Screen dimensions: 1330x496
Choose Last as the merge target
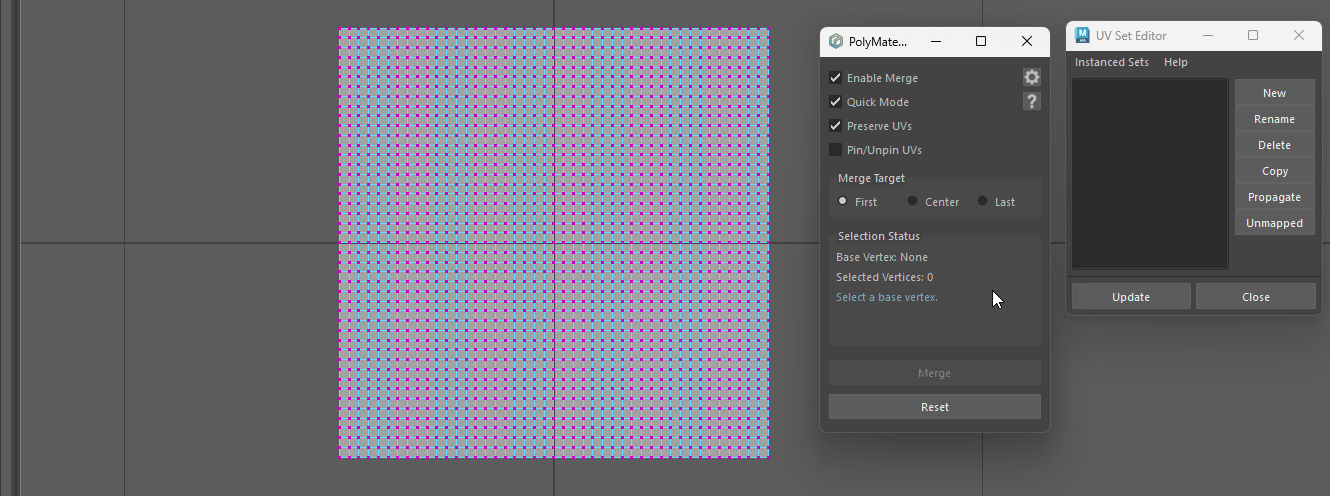(x=982, y=201)
